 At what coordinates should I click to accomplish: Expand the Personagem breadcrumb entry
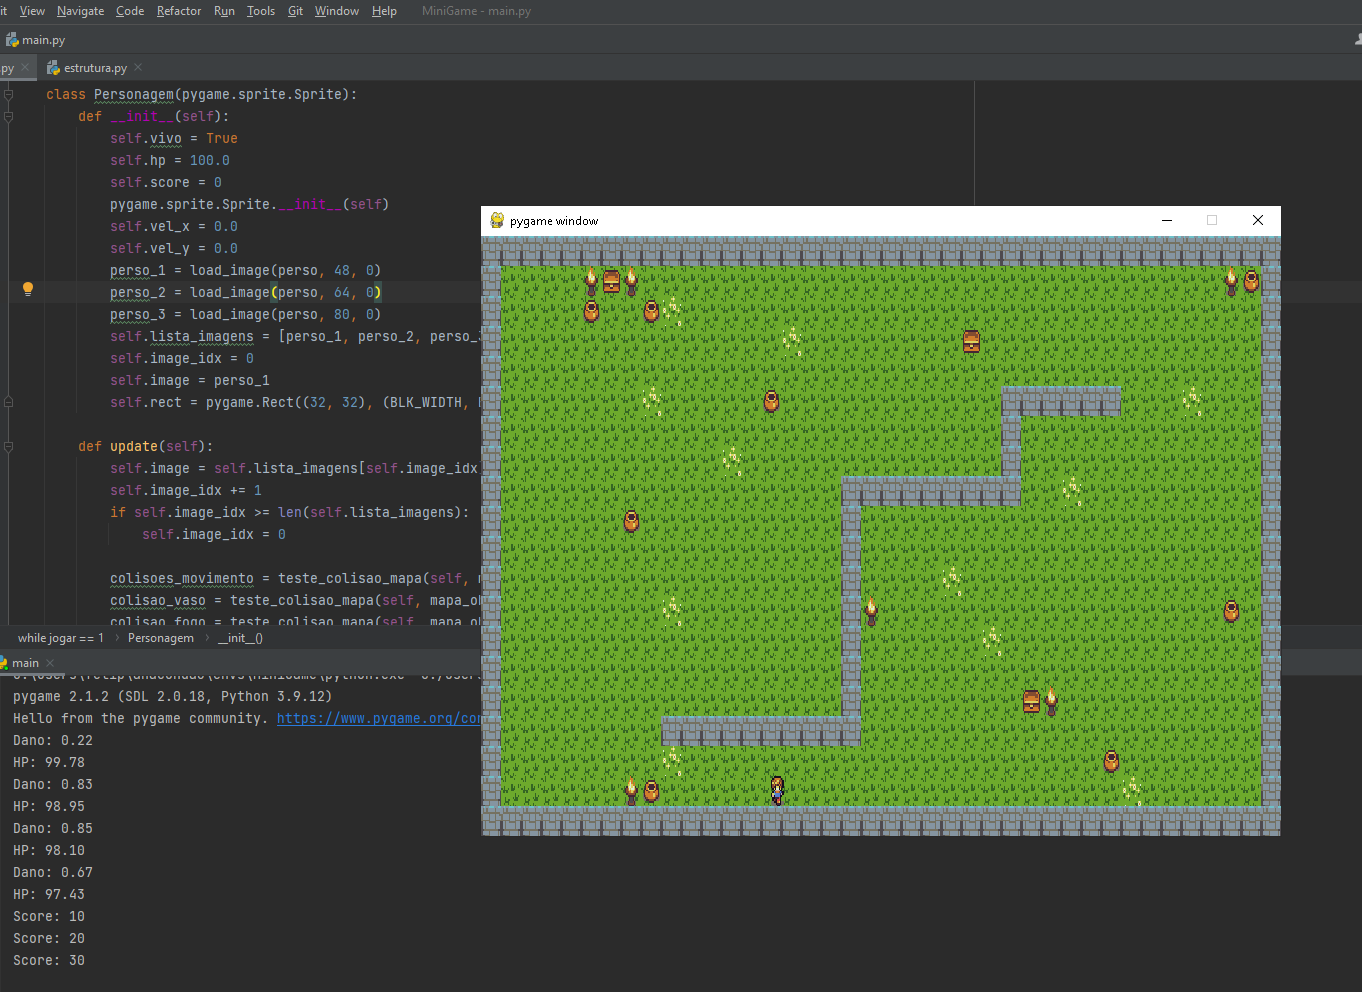tap(161, 637)
